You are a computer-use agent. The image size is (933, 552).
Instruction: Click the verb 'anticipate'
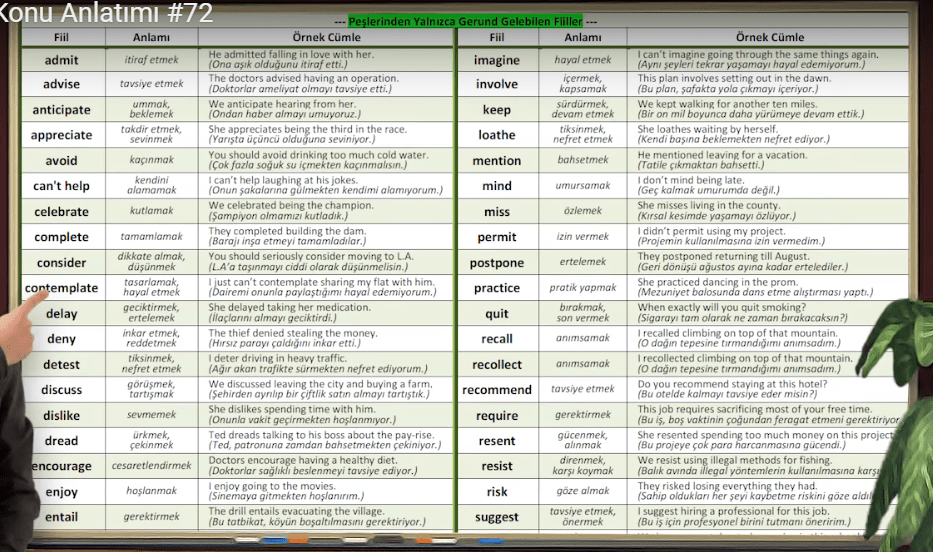pos(61,110)
